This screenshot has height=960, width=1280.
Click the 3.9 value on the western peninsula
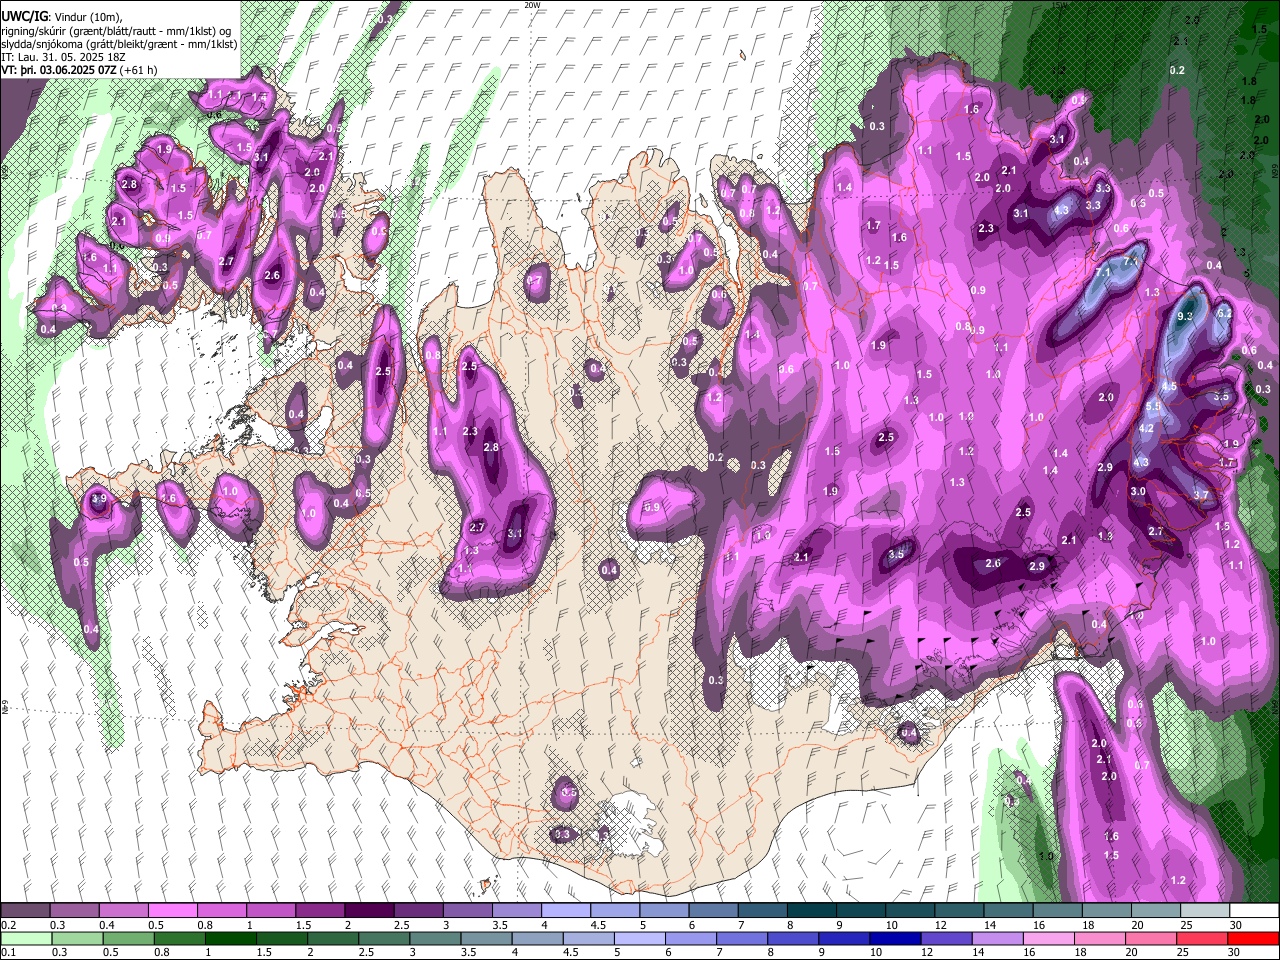pos(98,498)
